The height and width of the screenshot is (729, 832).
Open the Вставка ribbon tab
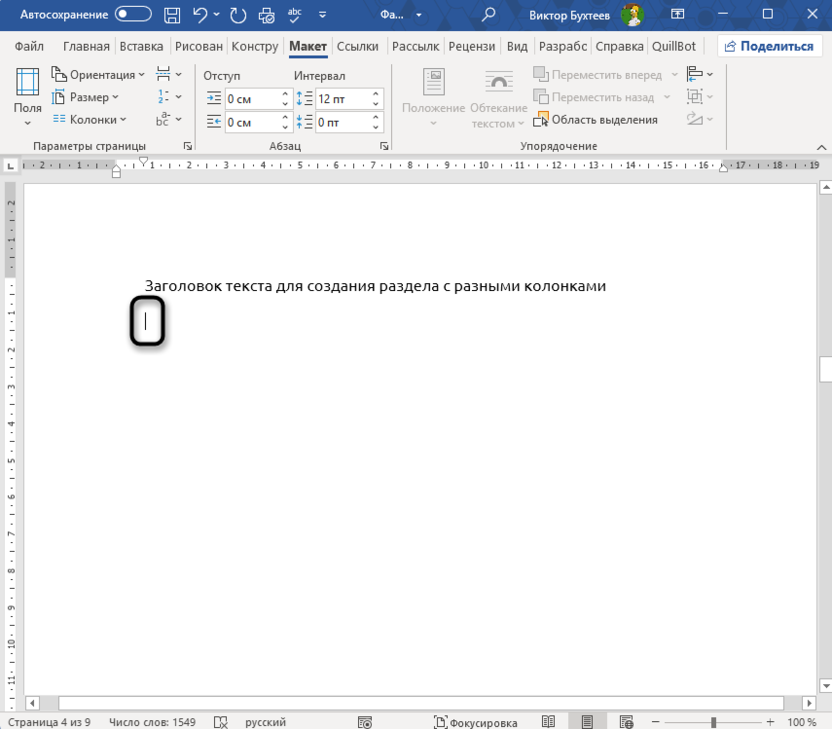click(143, 47)
